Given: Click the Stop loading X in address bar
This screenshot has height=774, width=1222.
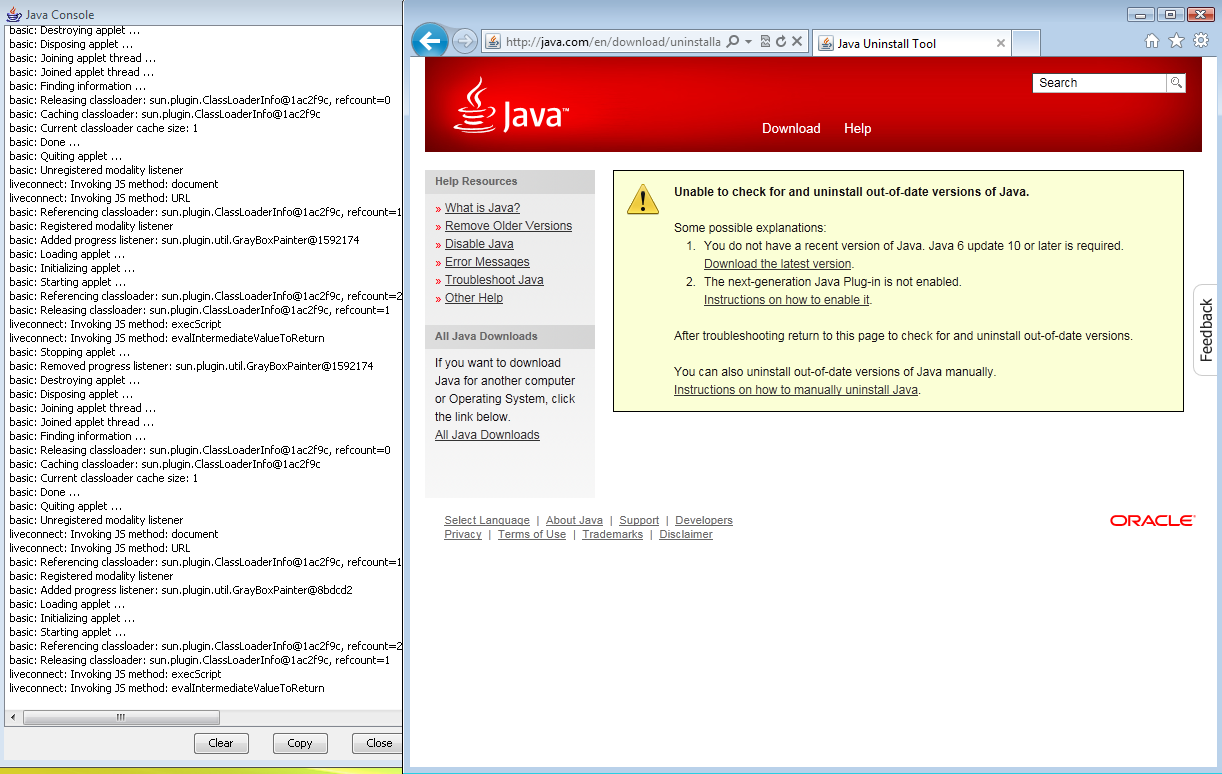Looking at the screenshot, I should point(797,42).
